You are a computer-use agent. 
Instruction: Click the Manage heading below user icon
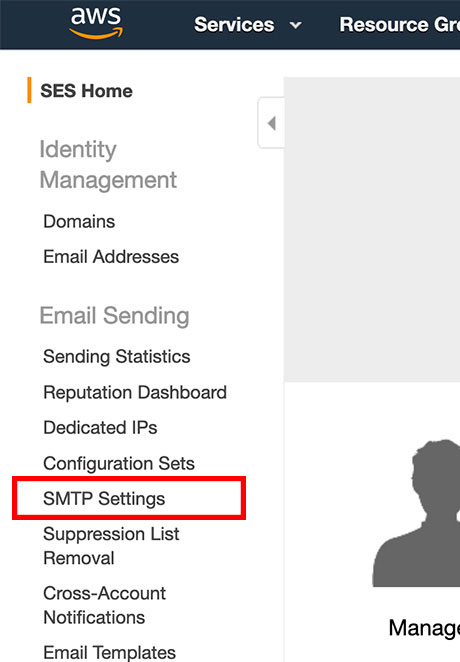pyautogui.click(x=424, y=628)
